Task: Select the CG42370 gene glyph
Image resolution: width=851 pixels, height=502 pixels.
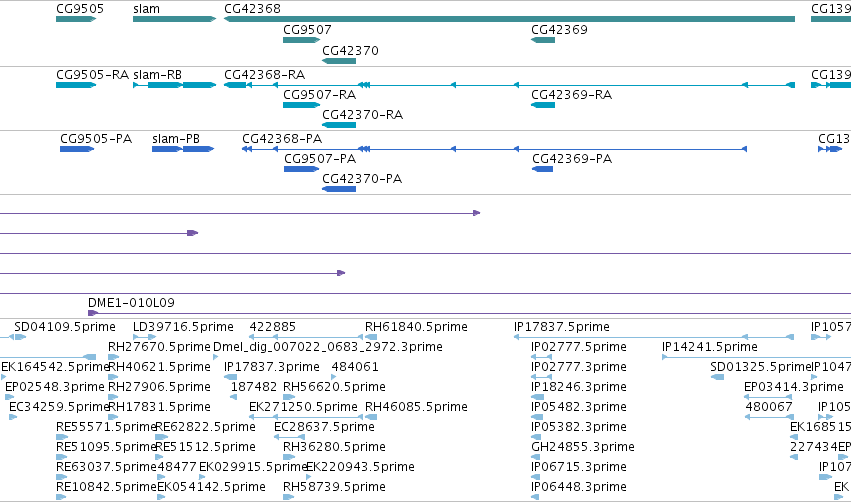Action: pos(339,61)
